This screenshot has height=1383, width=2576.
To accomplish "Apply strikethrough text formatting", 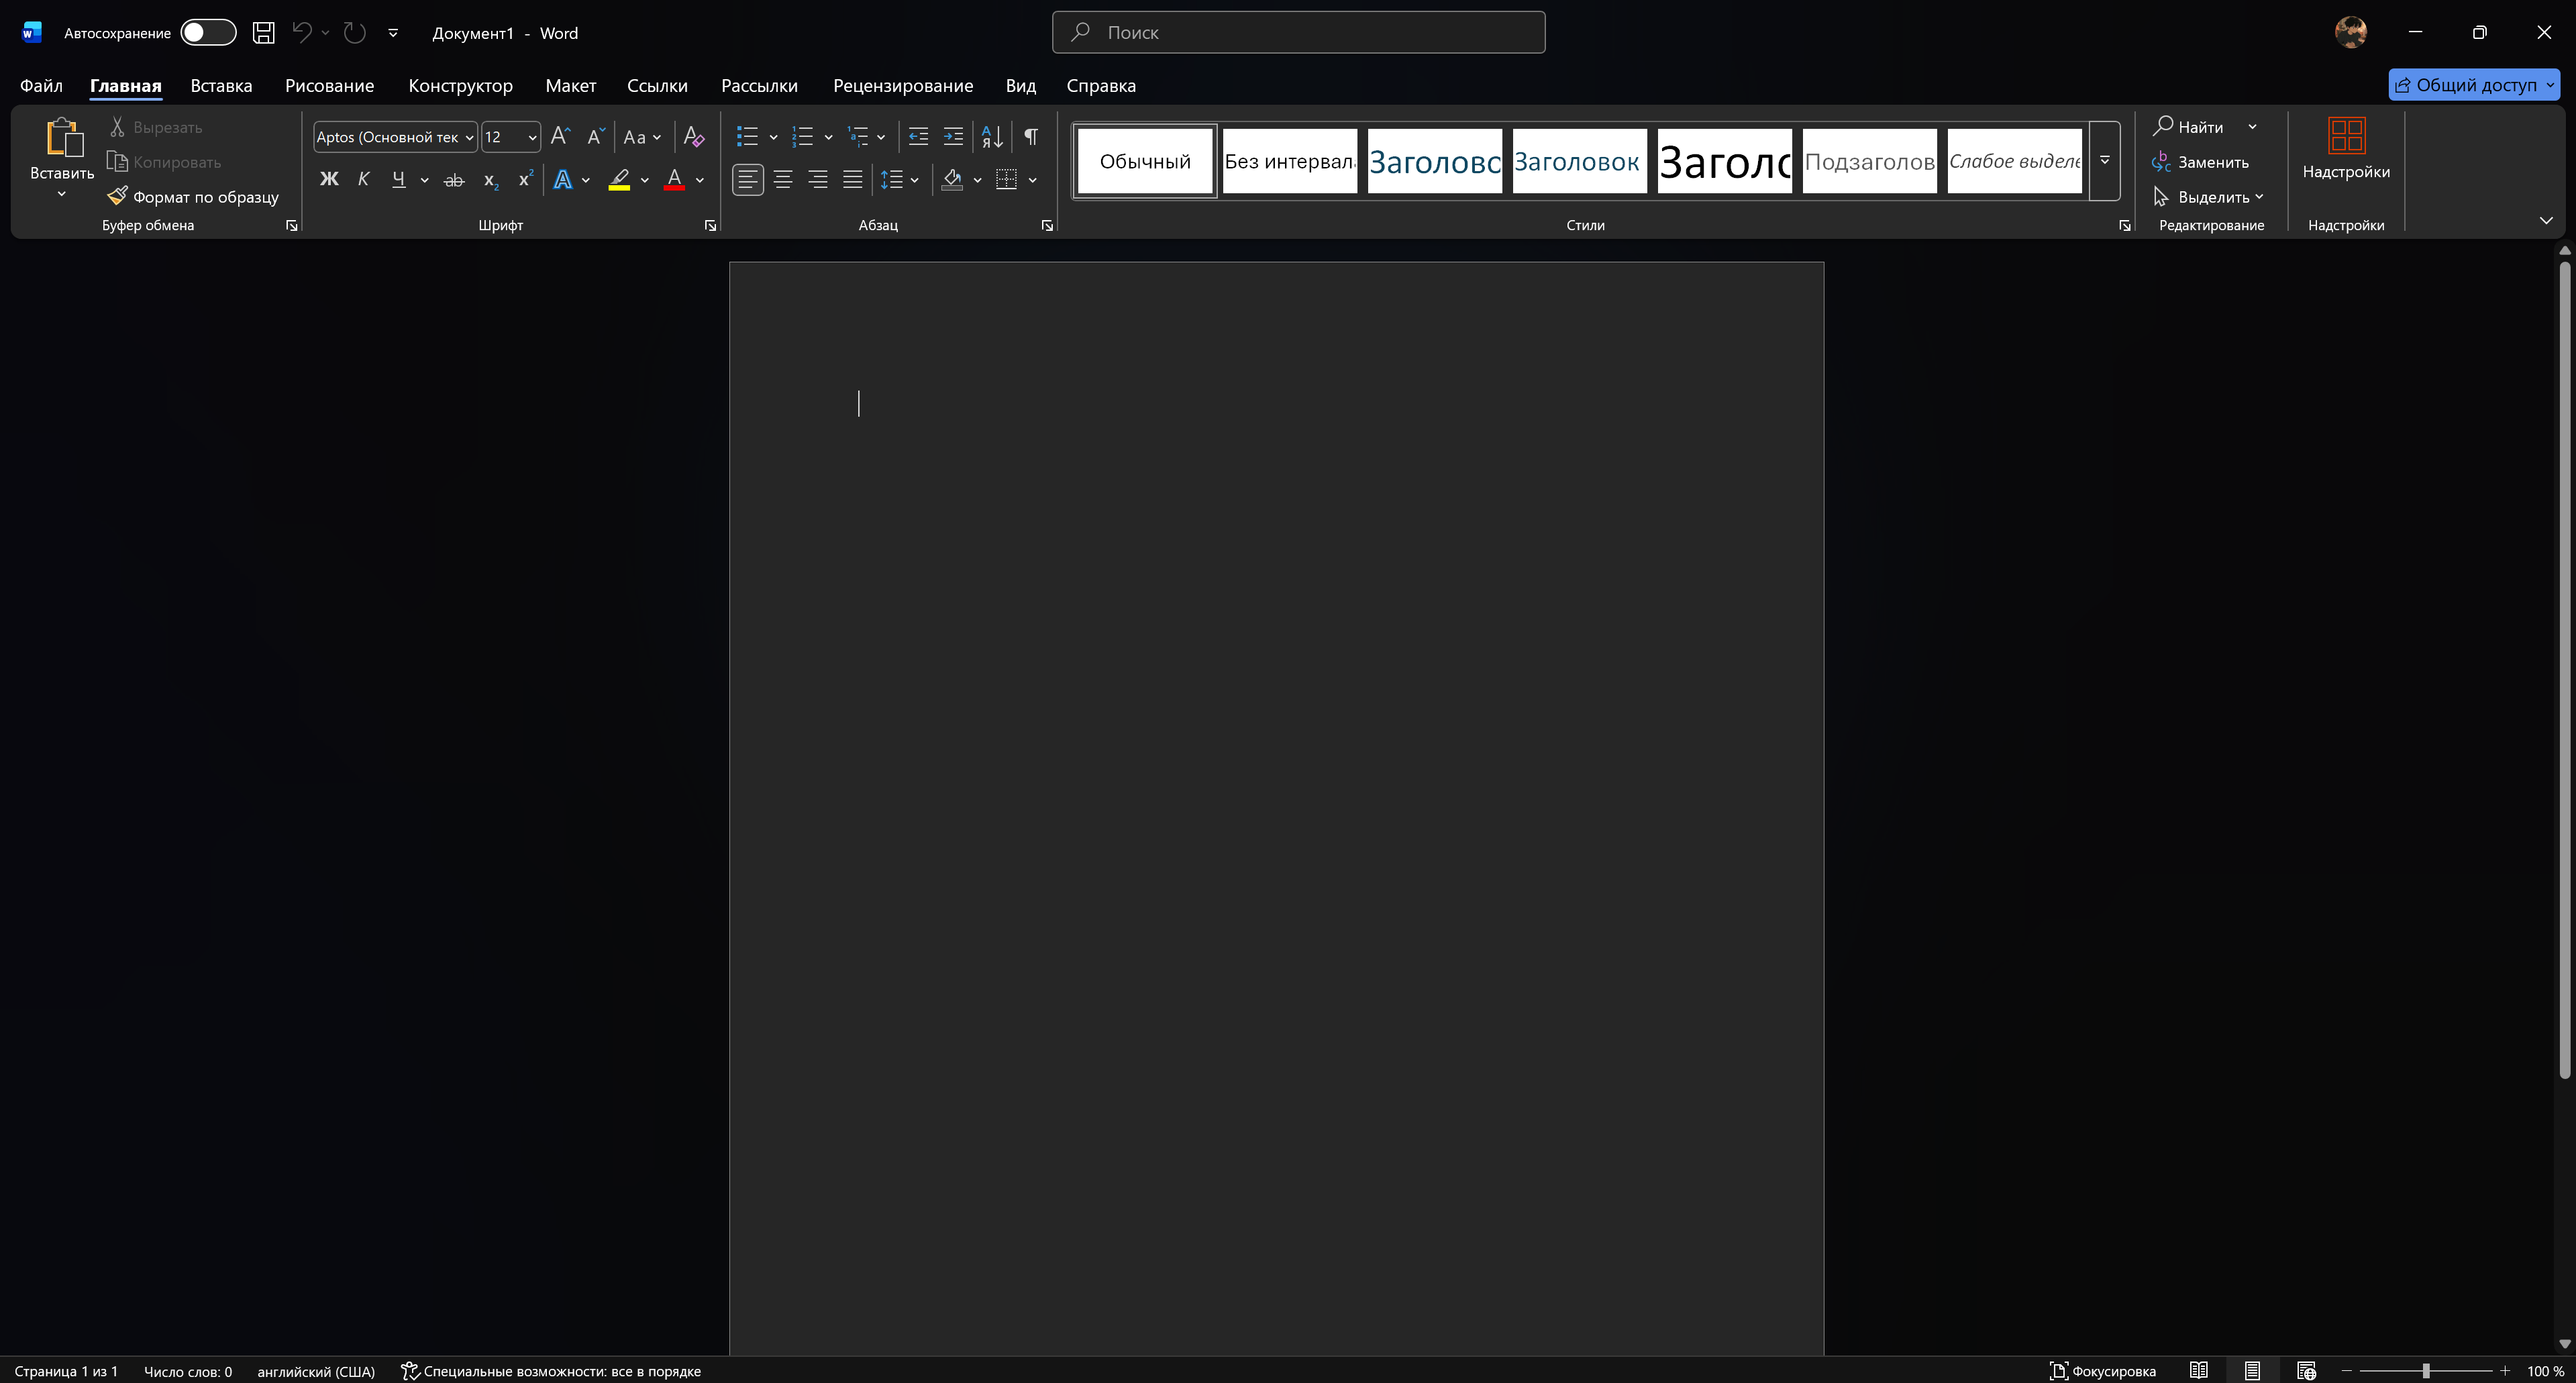I will pos(454,180).
